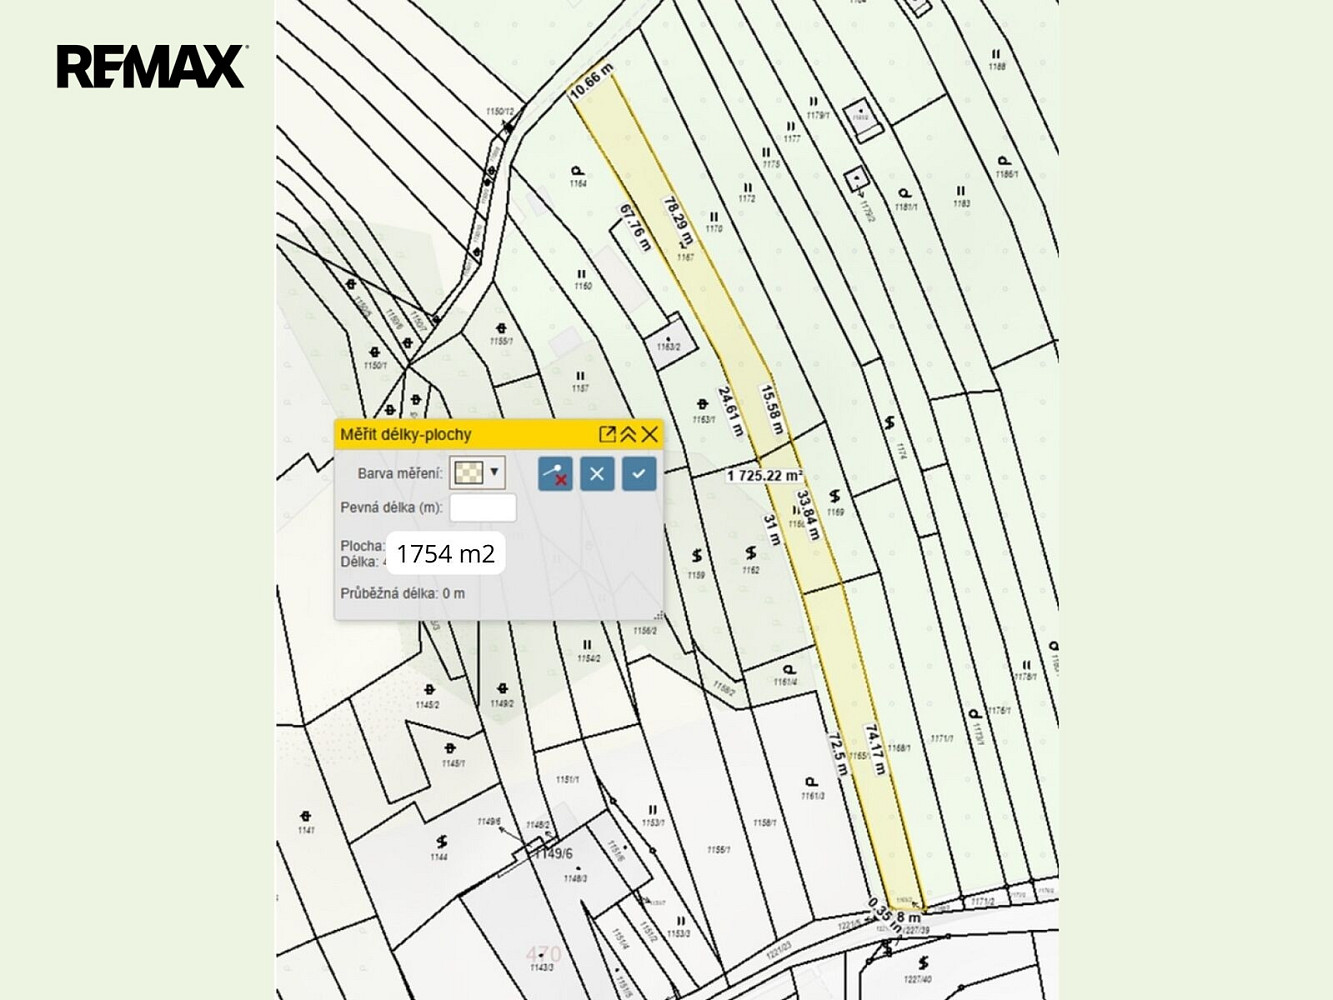1333x1000 pixels.
Task: Click the parcel label 1149/6
Action: 553,853
